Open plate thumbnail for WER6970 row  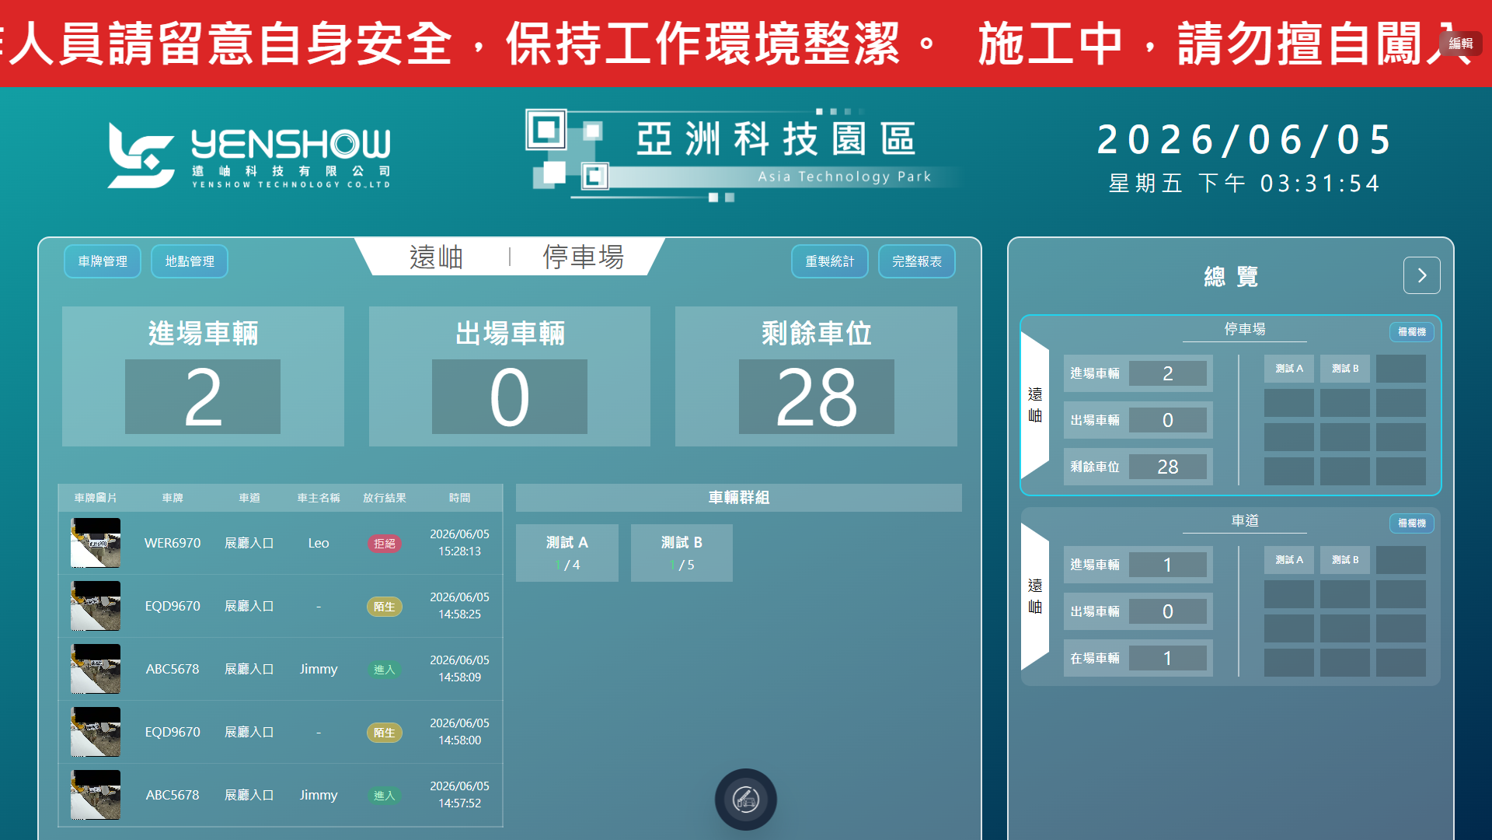click(x=96, y=543)
